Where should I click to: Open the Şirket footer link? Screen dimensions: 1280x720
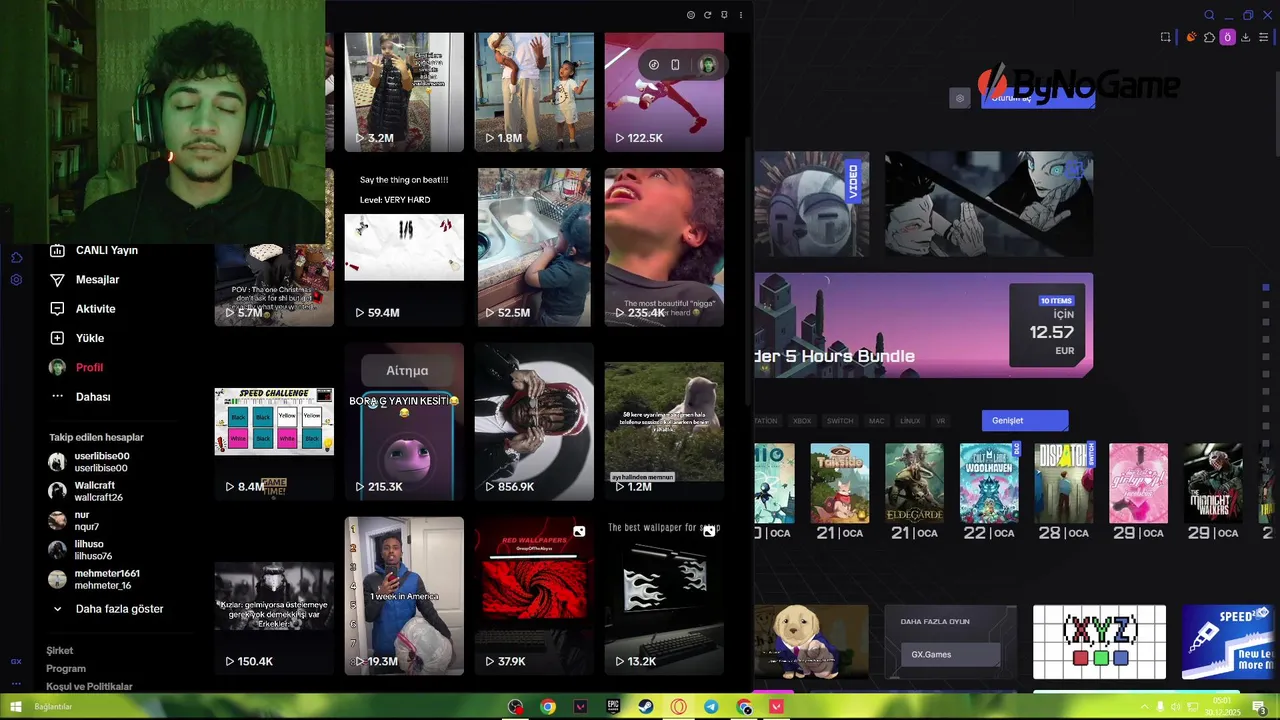tap(60, 651)
